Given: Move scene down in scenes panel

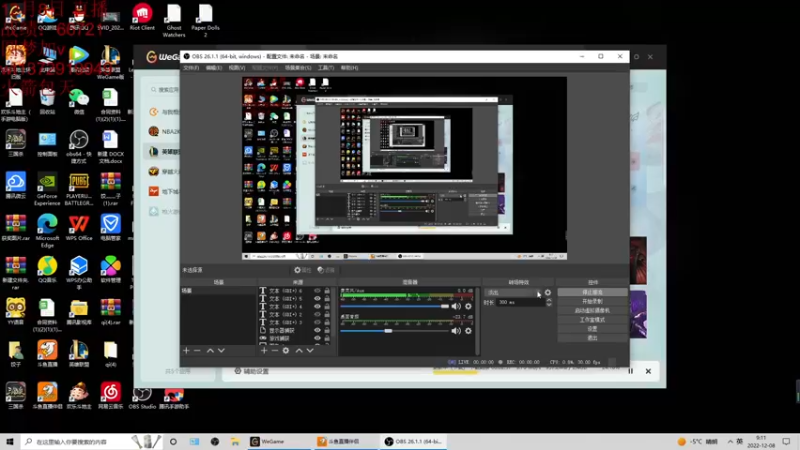Looking at the screenshot, I should [221, 351].
